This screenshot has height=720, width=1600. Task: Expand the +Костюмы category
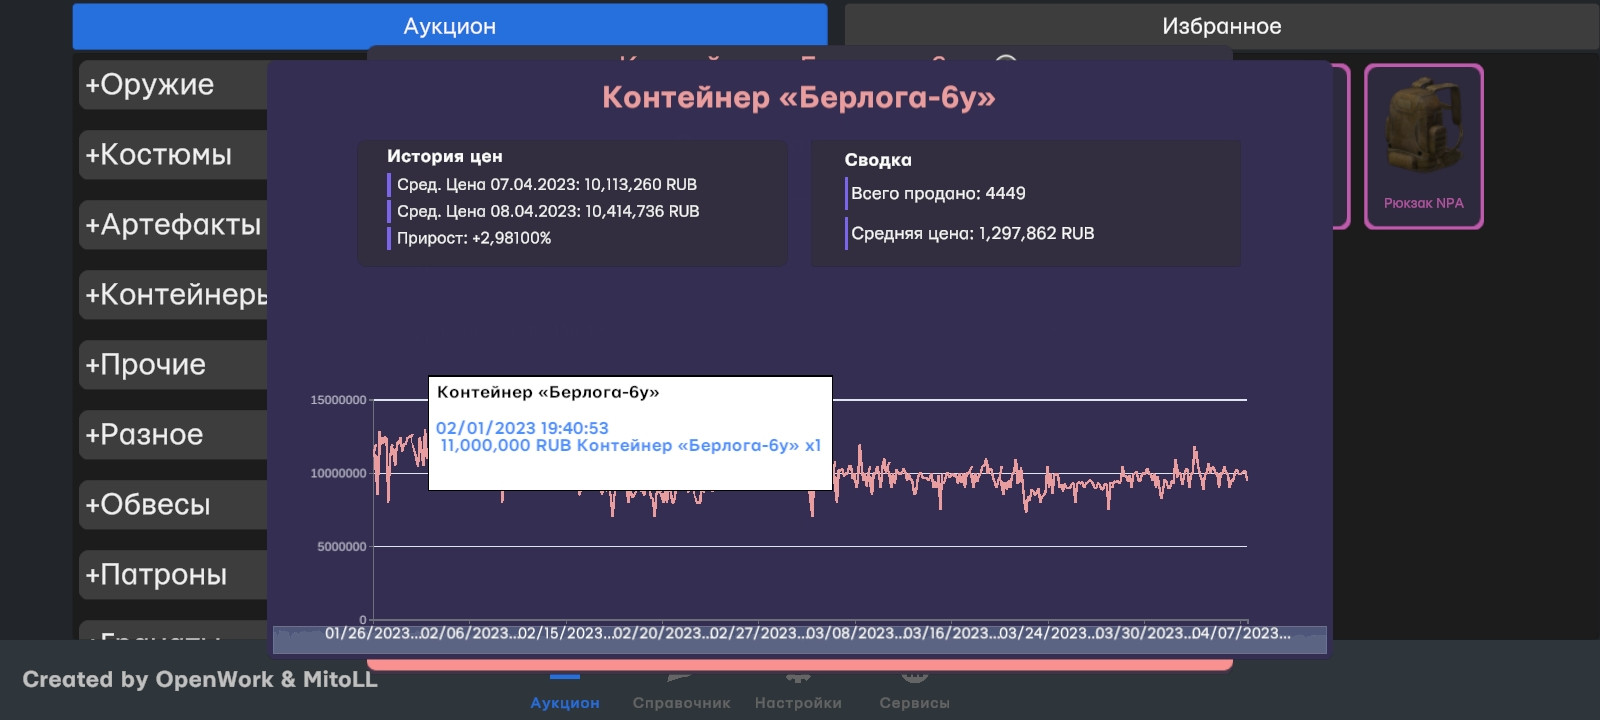tap(173, 155)
